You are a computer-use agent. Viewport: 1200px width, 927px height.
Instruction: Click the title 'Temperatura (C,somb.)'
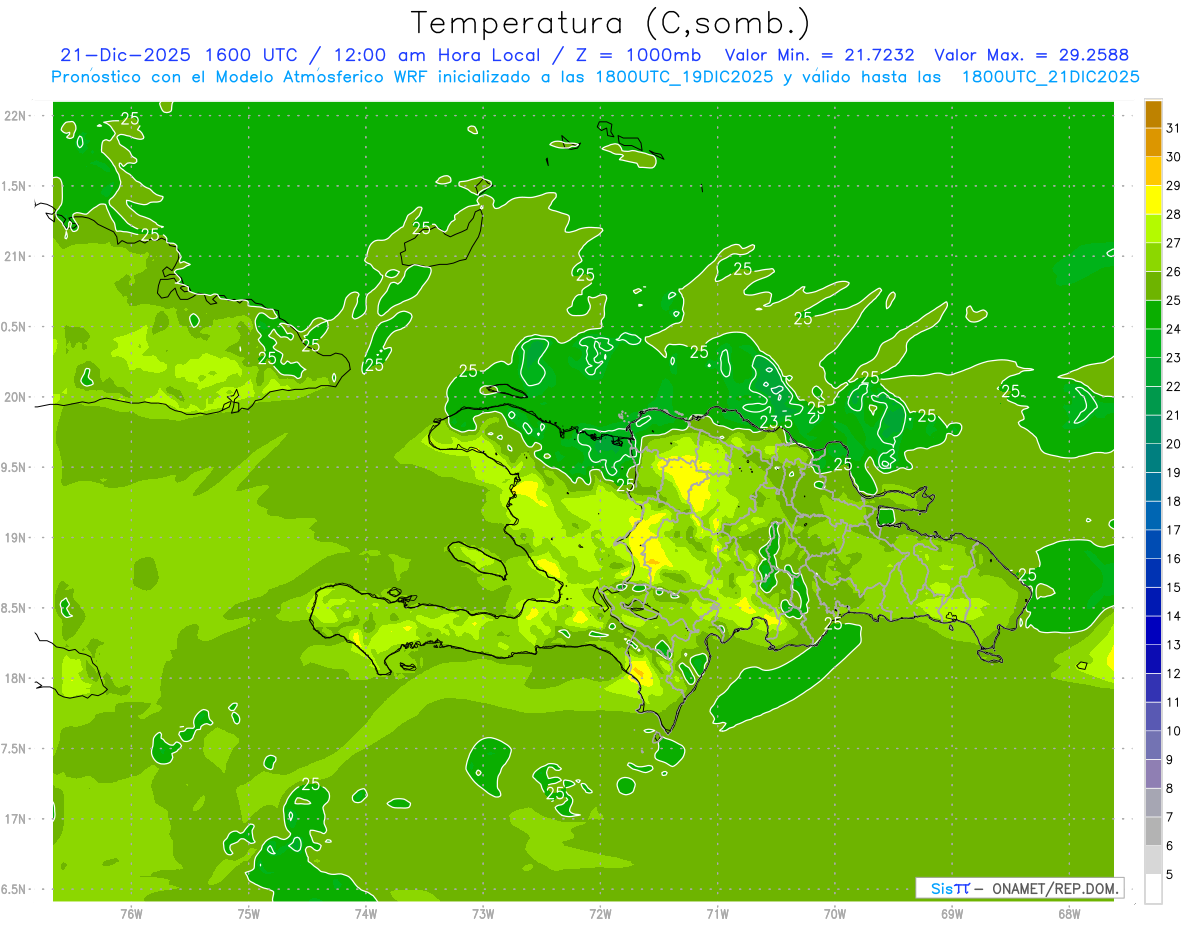pos(610,23)
